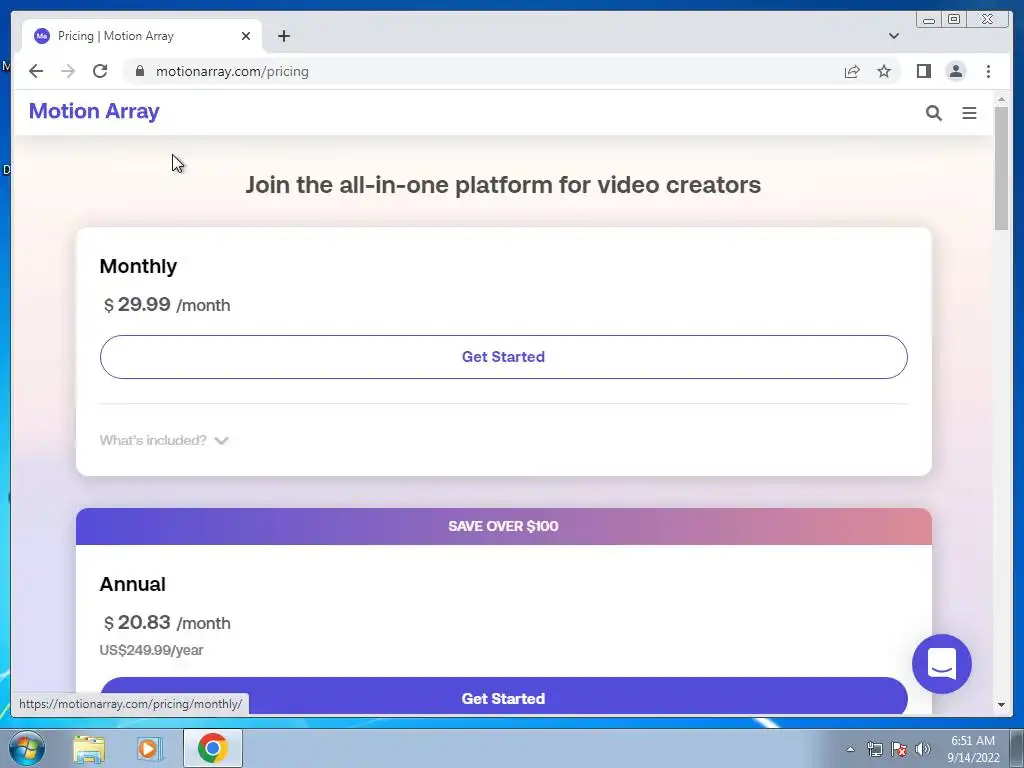Restore down the Chrome window
The width and height of the screenshot is (1024, 768).
954,20
